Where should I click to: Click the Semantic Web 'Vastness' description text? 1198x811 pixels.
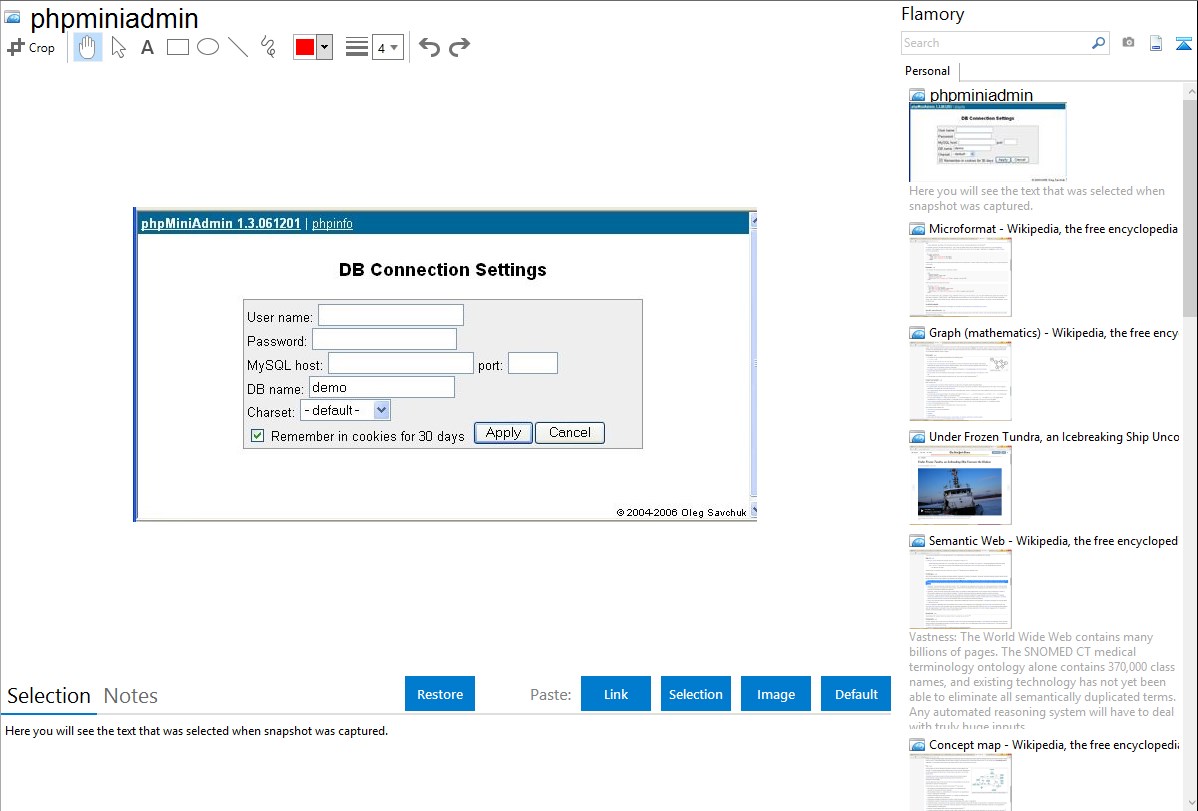pyautogui.click(x=1043, y=681)
